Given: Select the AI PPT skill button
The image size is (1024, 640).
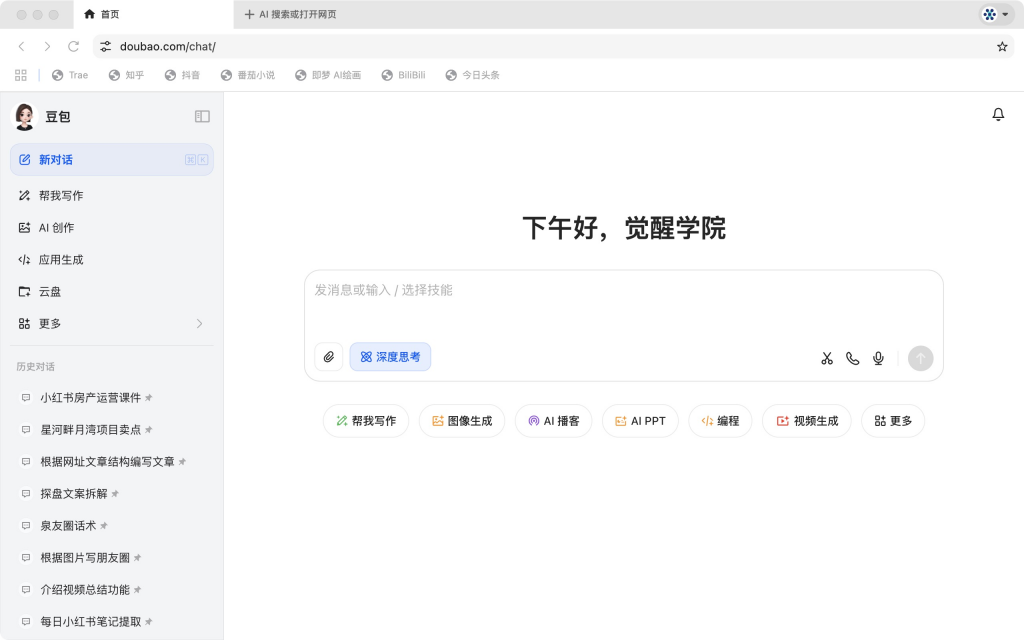Looking at the screenshot, I should (640, 420).
